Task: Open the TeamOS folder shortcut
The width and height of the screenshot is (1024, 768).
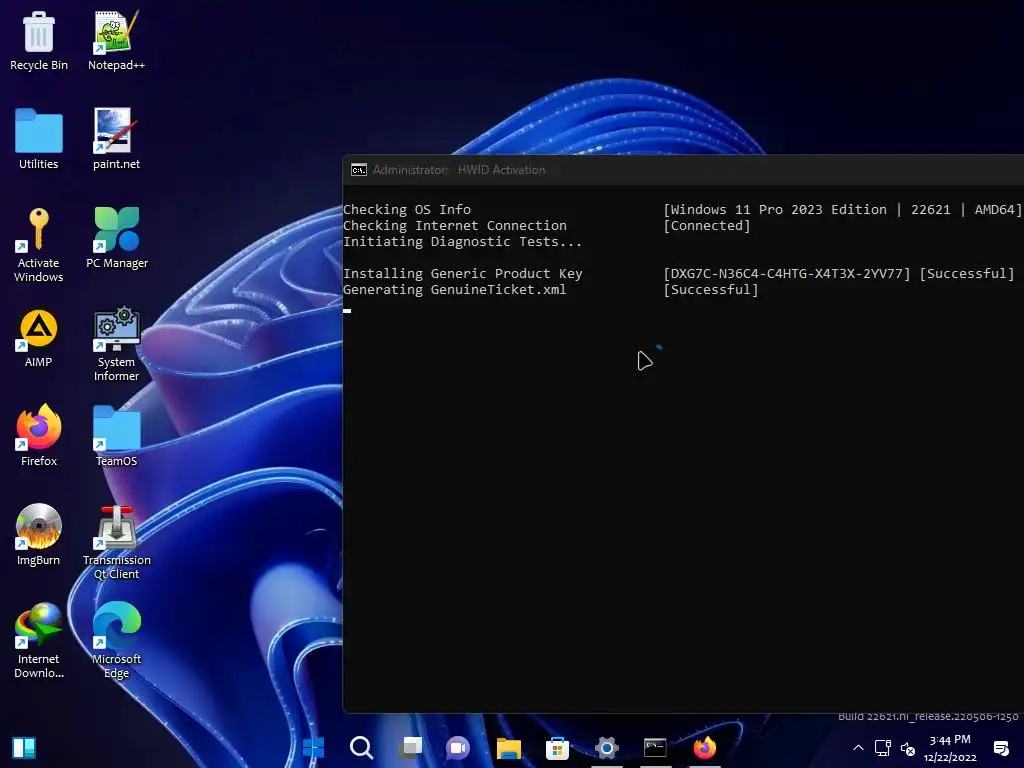Action: point(116,436)
